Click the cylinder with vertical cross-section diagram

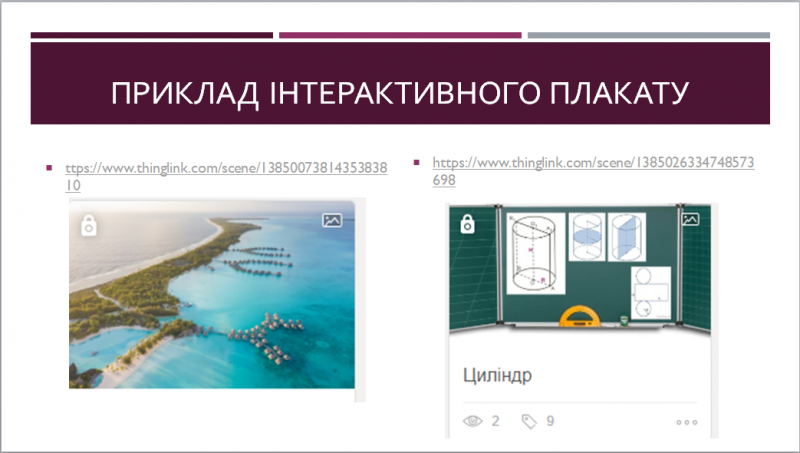click(x=627, y=237)
